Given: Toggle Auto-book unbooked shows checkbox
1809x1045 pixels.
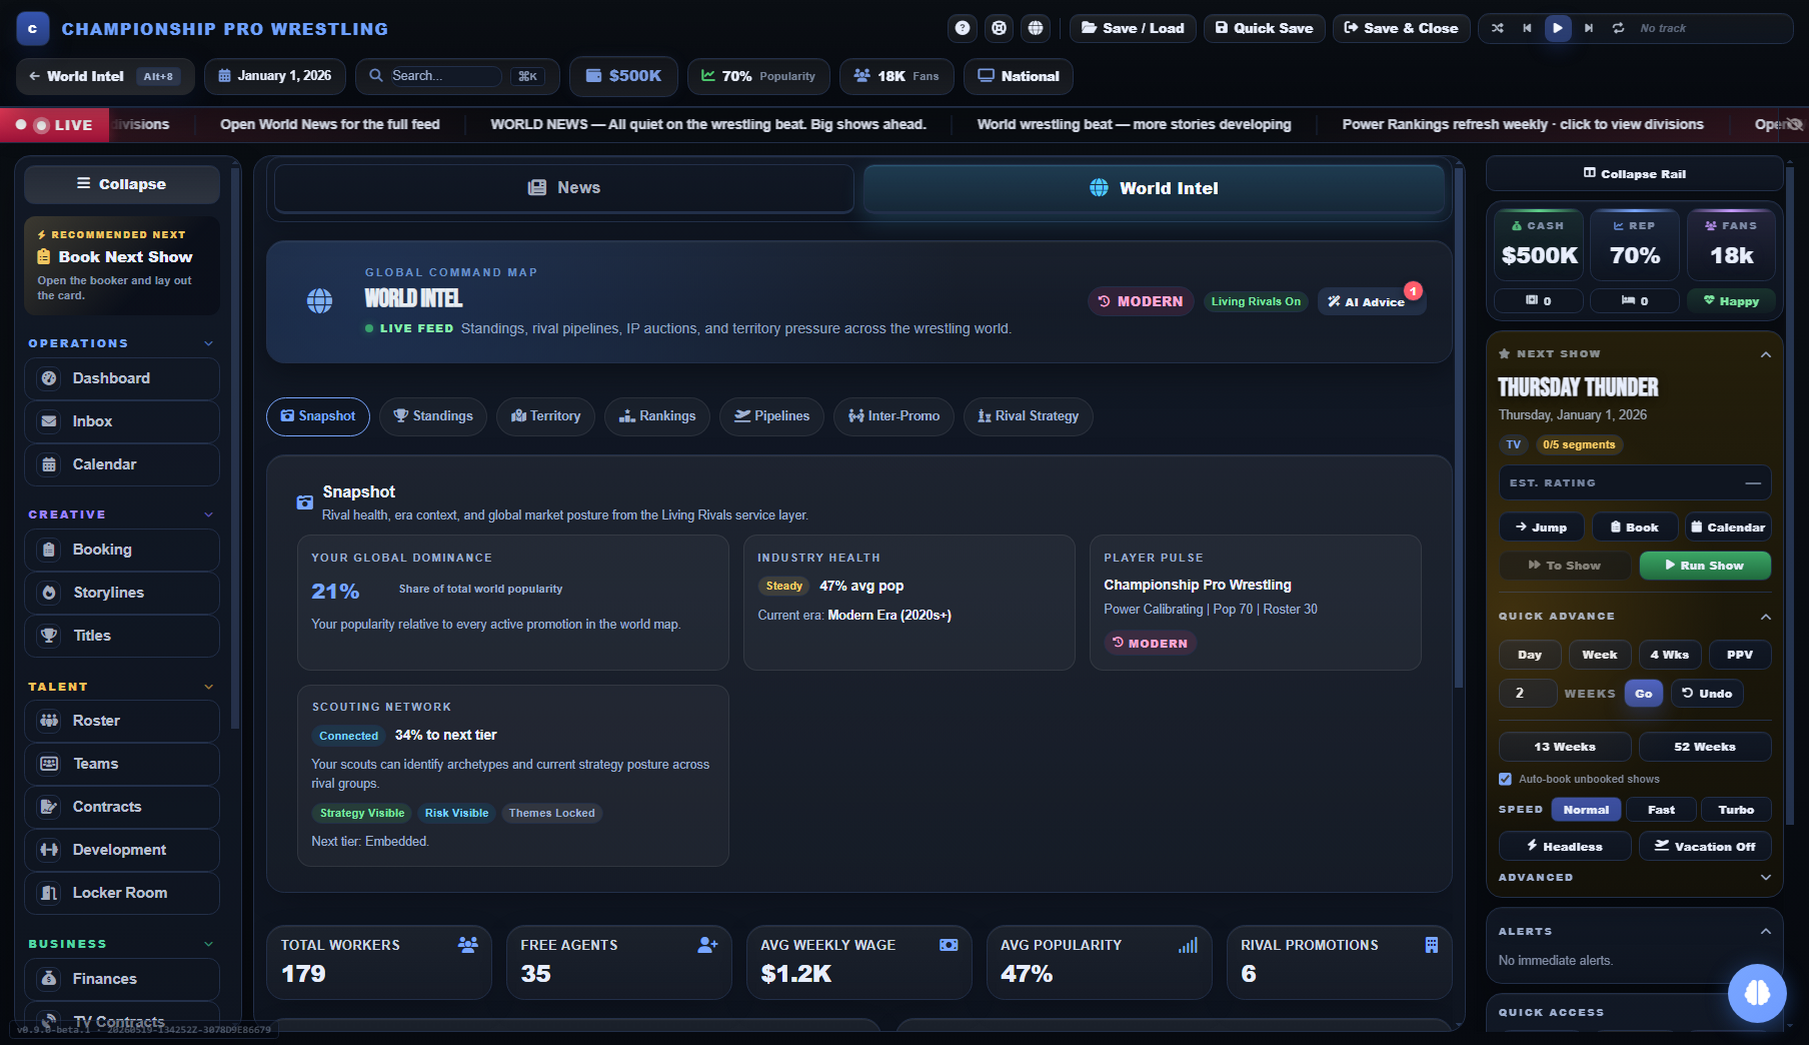Looking at the screenshot, I should [x=1505, y=779].
